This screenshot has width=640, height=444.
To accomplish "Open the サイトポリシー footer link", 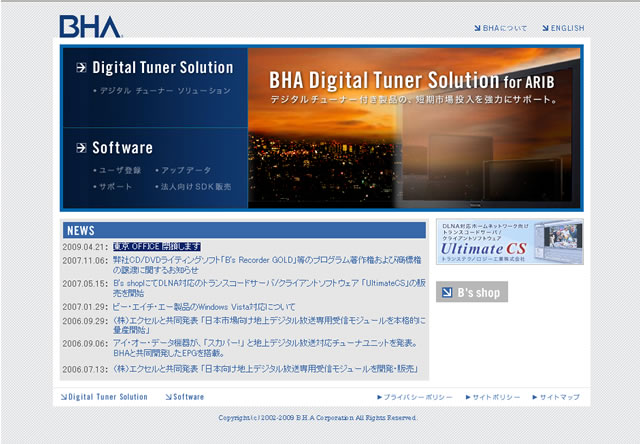I will coord(493,397).
